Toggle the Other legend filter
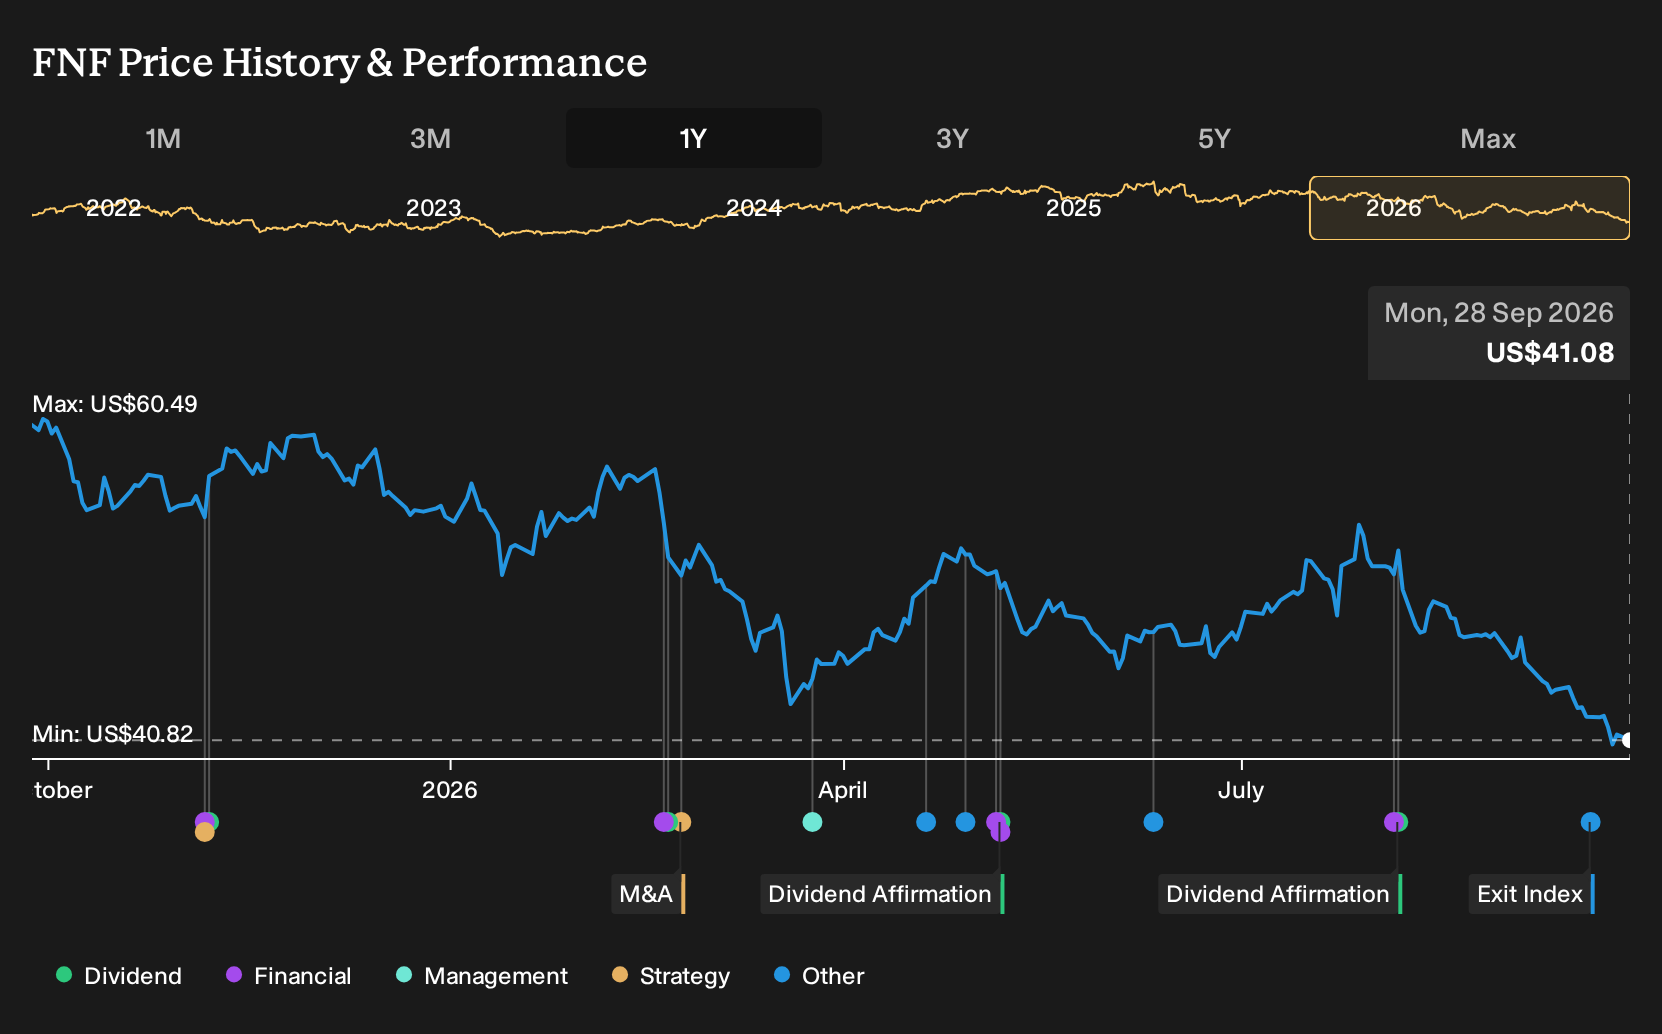Viewport: 1662px width, 1034px height. pos(819,976)
